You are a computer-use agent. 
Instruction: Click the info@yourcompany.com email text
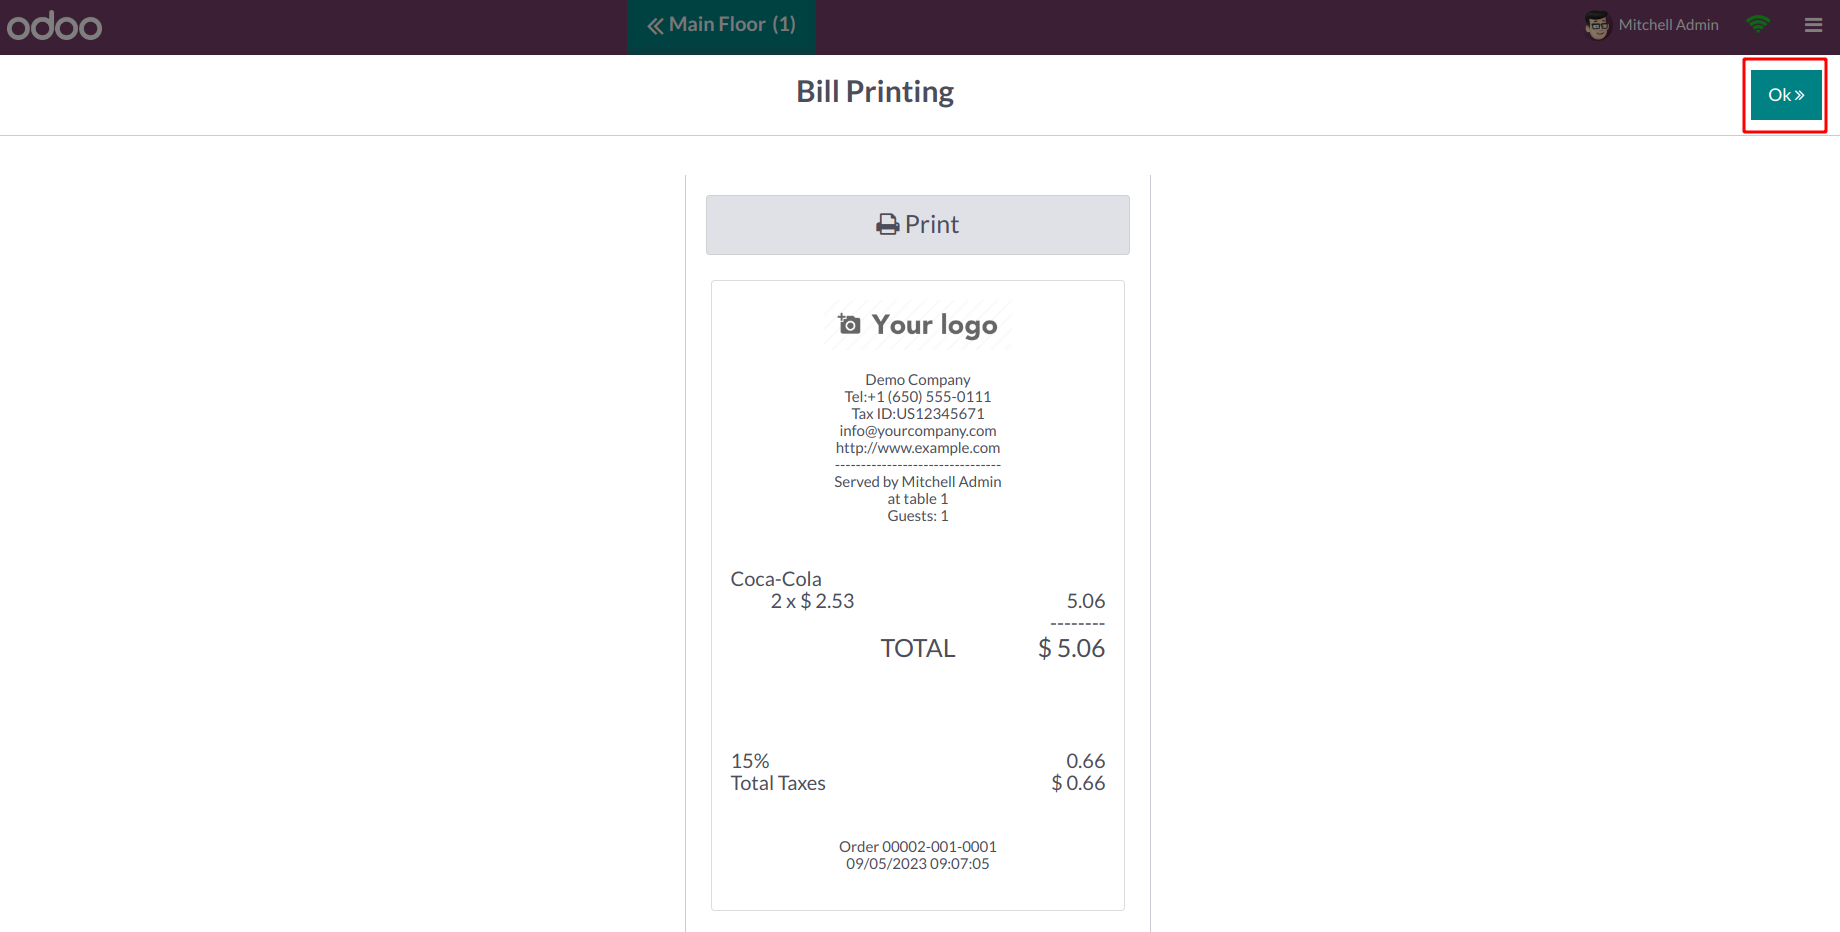click(918, 431)
